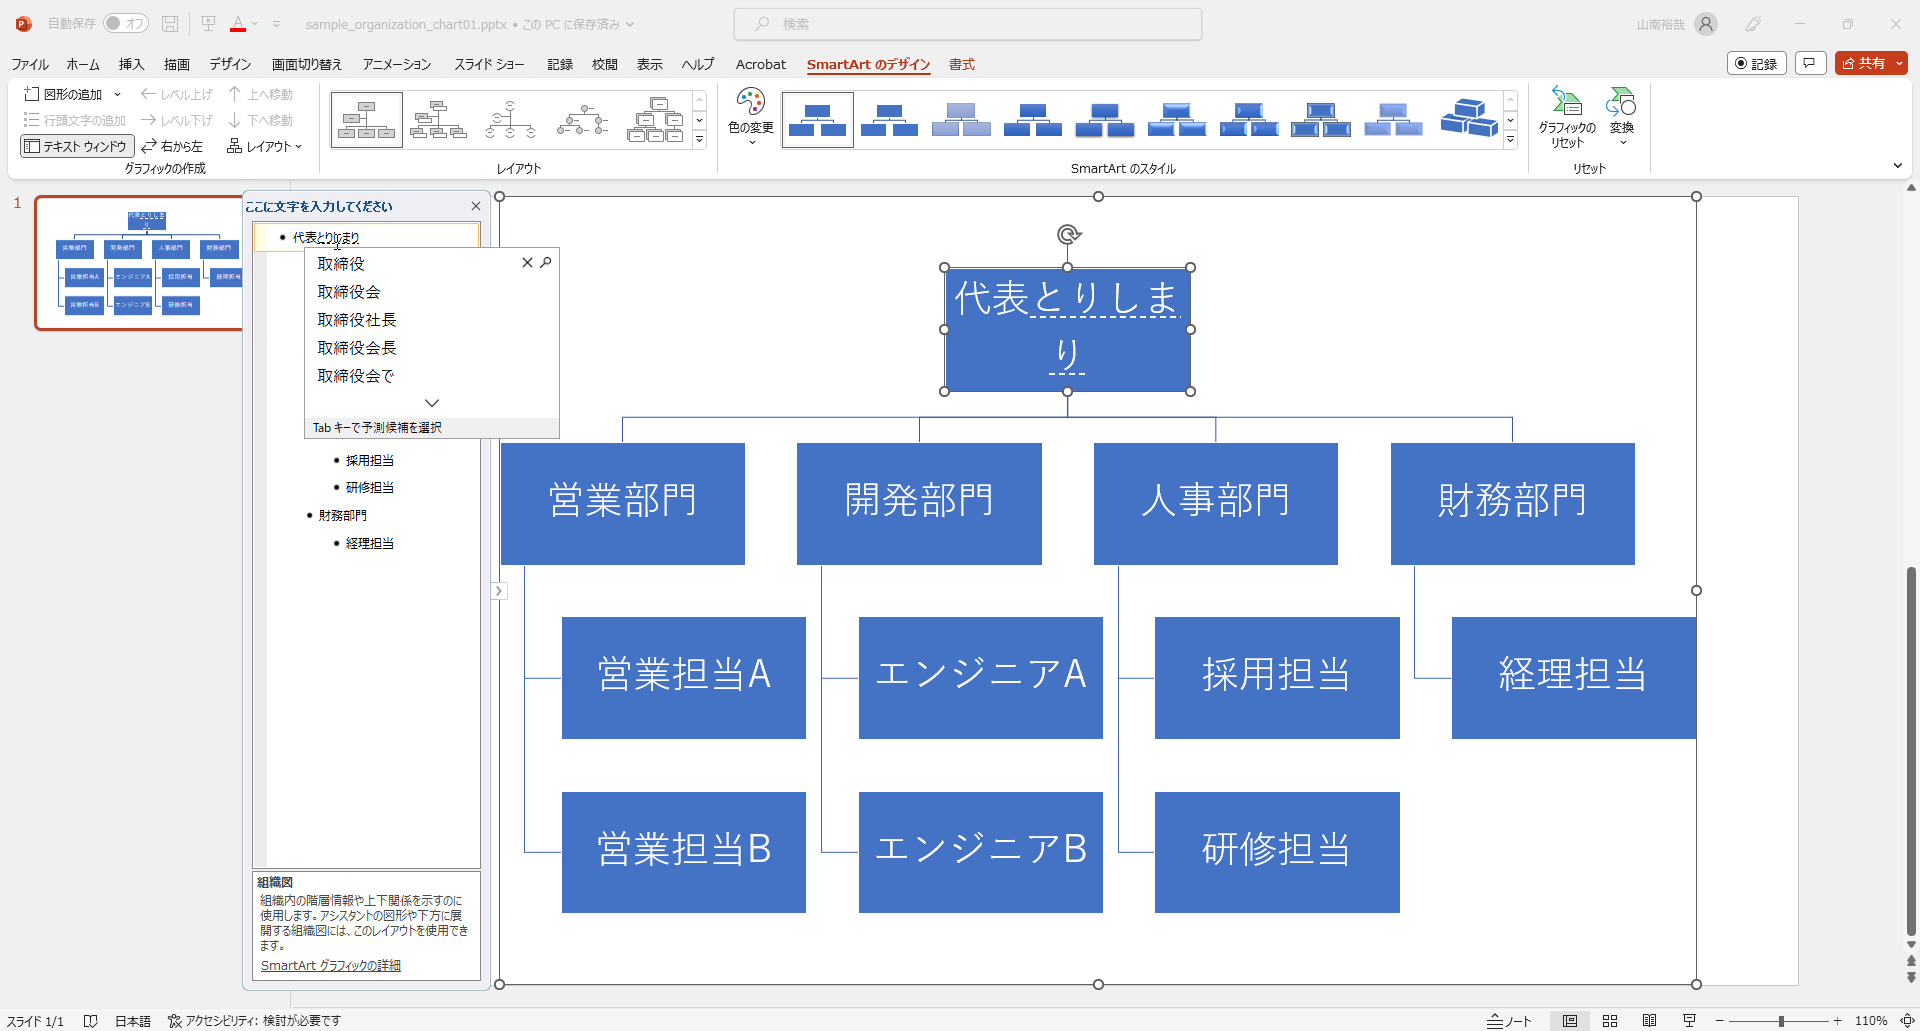Open reading view from status bar
Viewport: 1920px width, 1031px height.
[x=1650, y=1021]
